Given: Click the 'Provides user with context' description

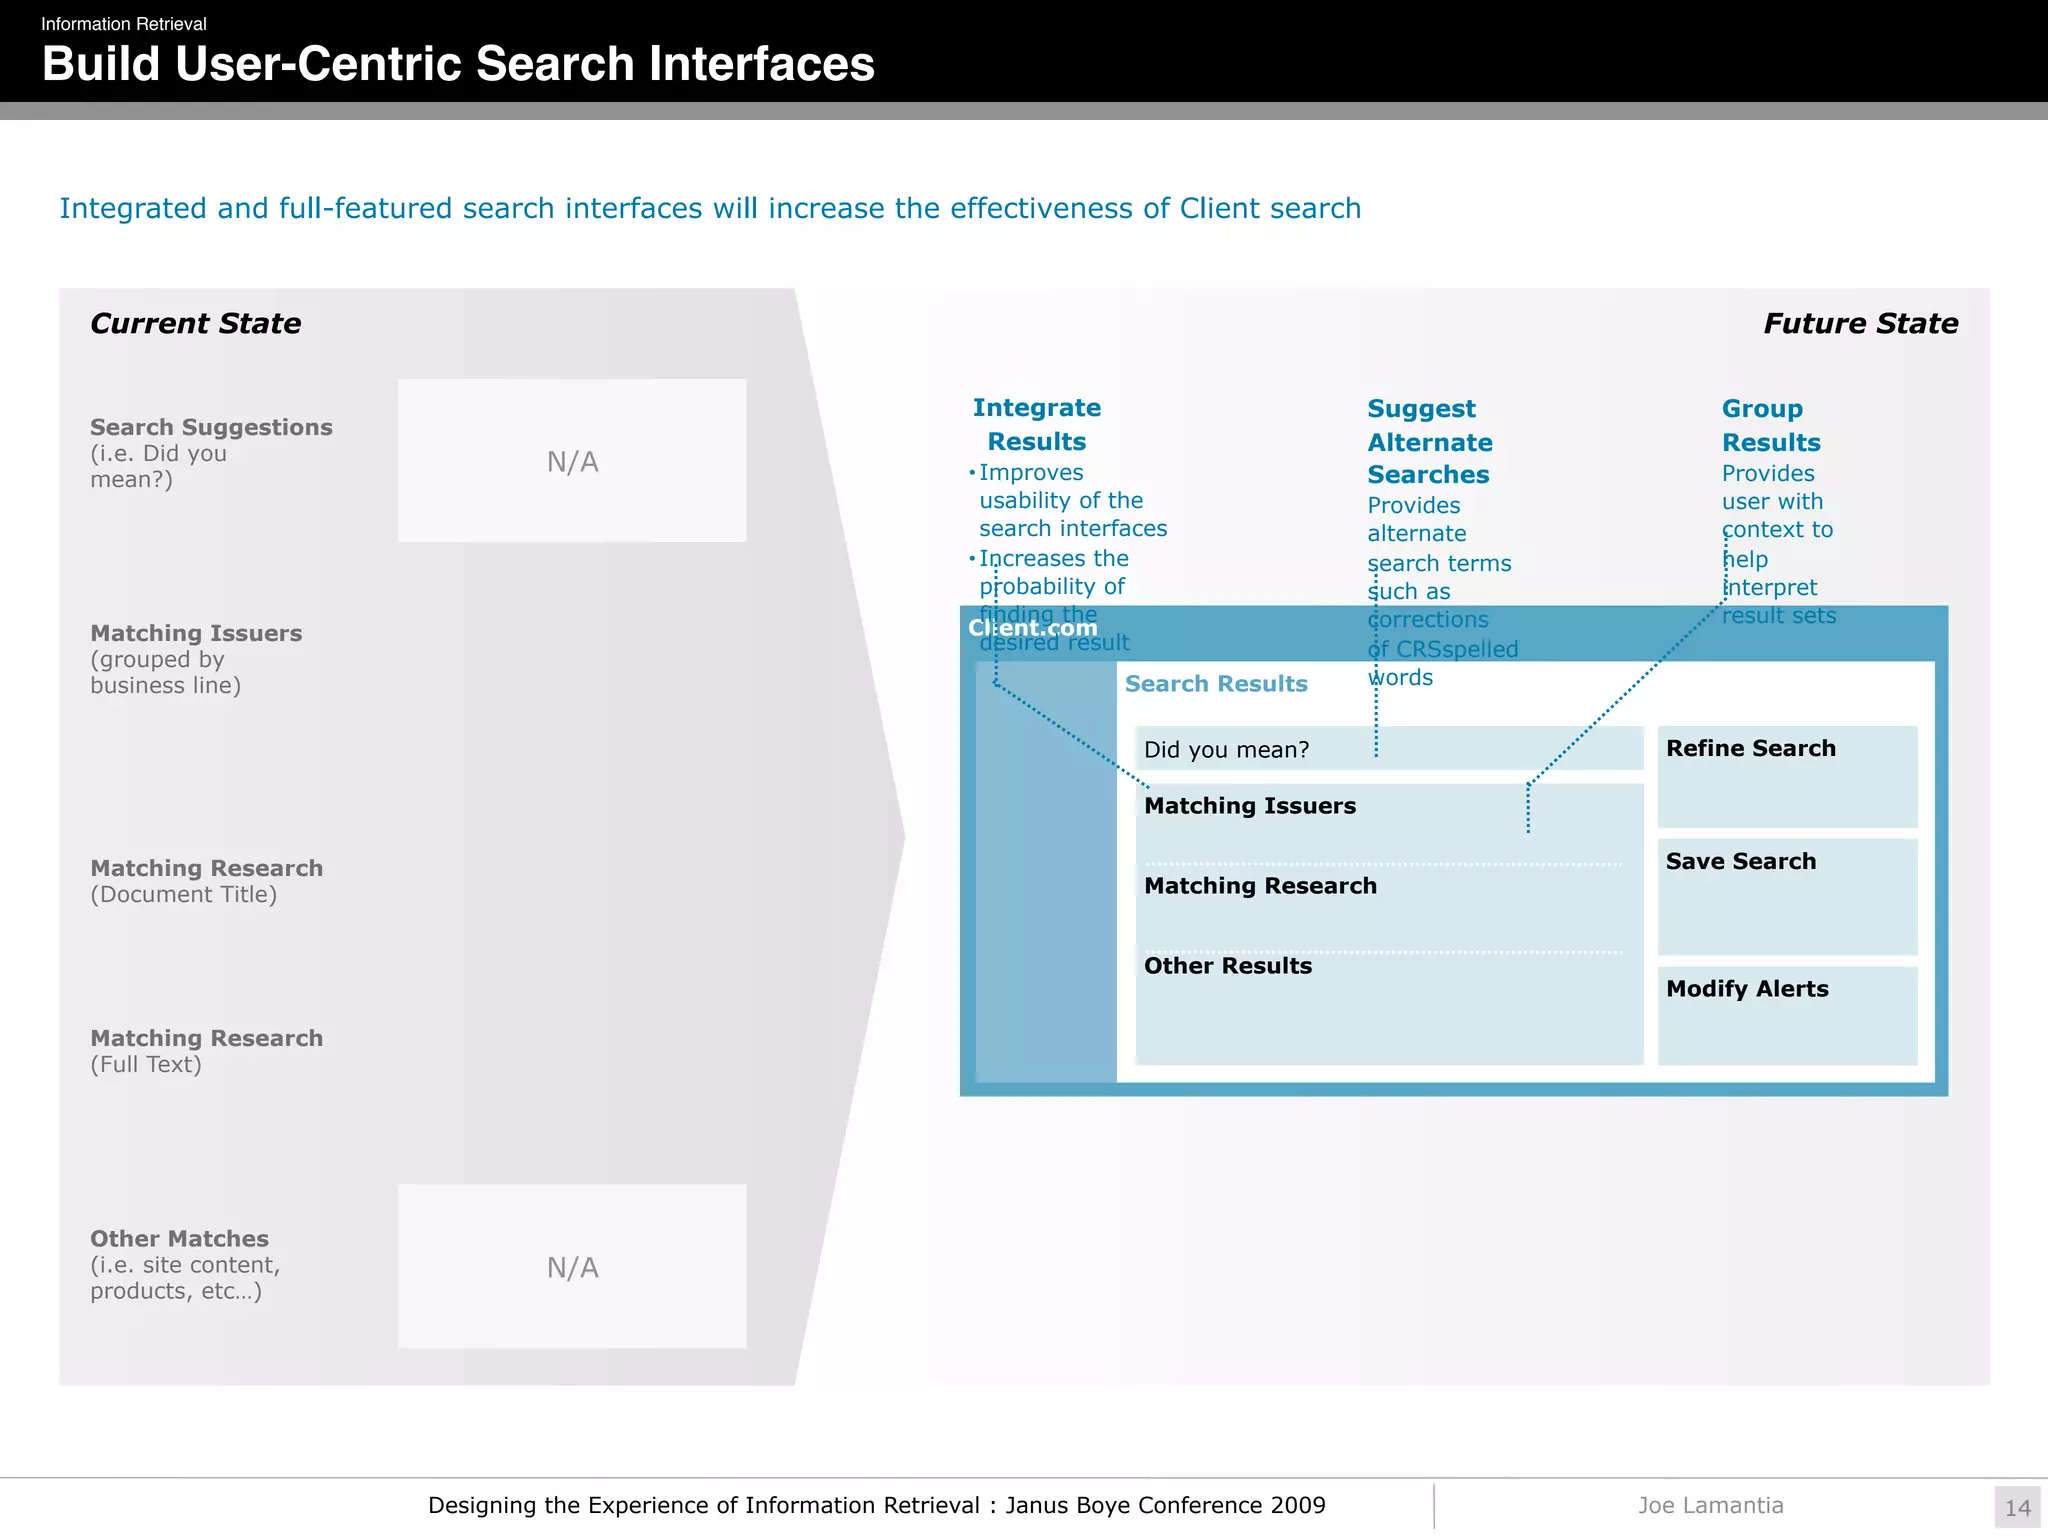Looking at the screenshot, I should tap(1778, 544).
